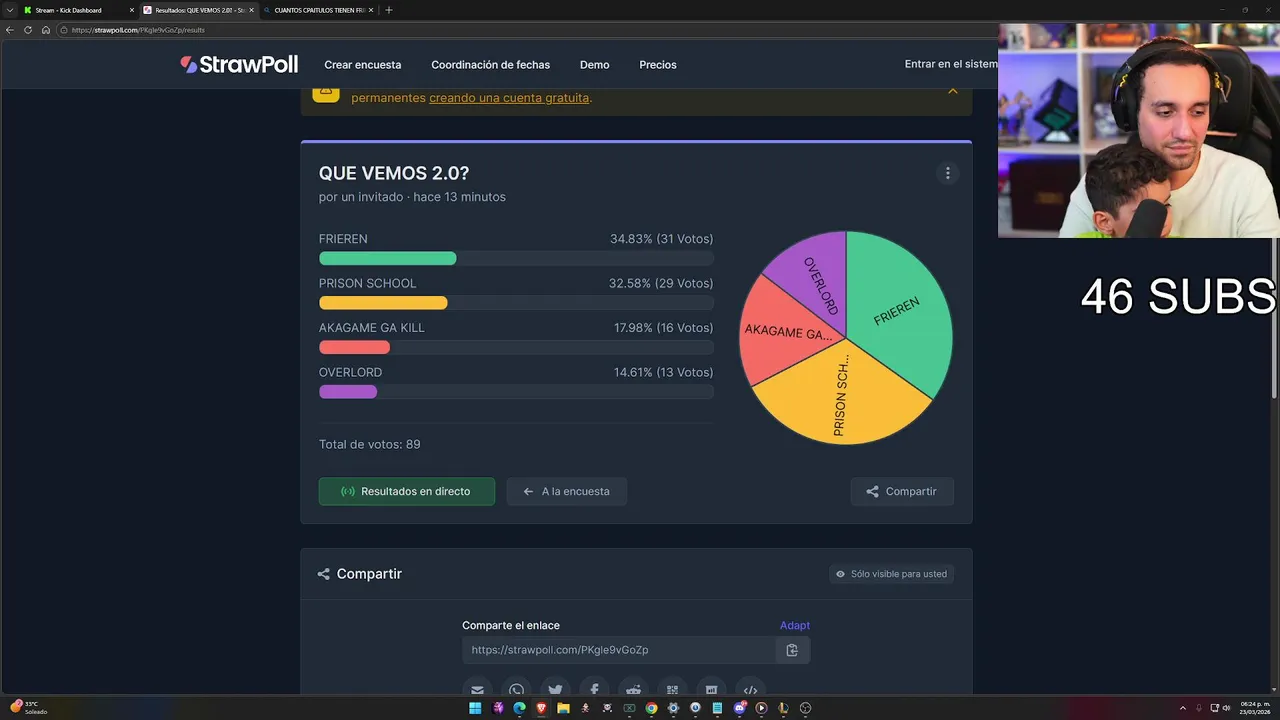The height and width of the screenshot is (720, 1280).
Task: Open the volume control in the system tray
Action: (x=1227, y=708)
